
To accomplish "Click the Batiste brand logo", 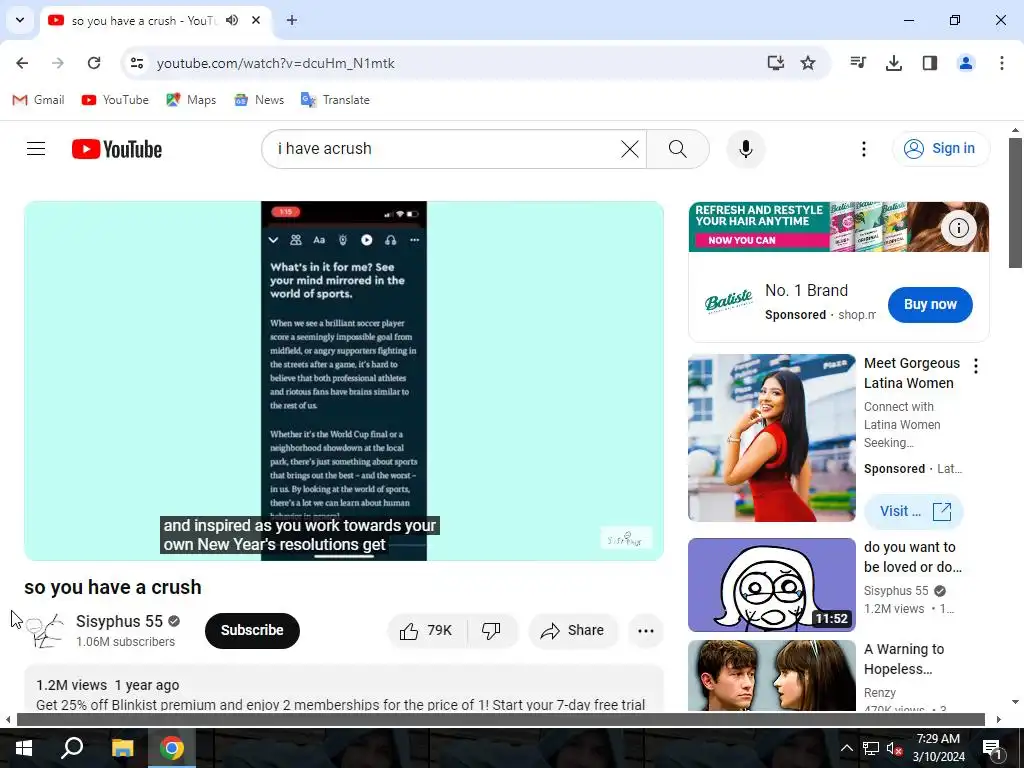I will pyautogui.click(x=729, y=302).
